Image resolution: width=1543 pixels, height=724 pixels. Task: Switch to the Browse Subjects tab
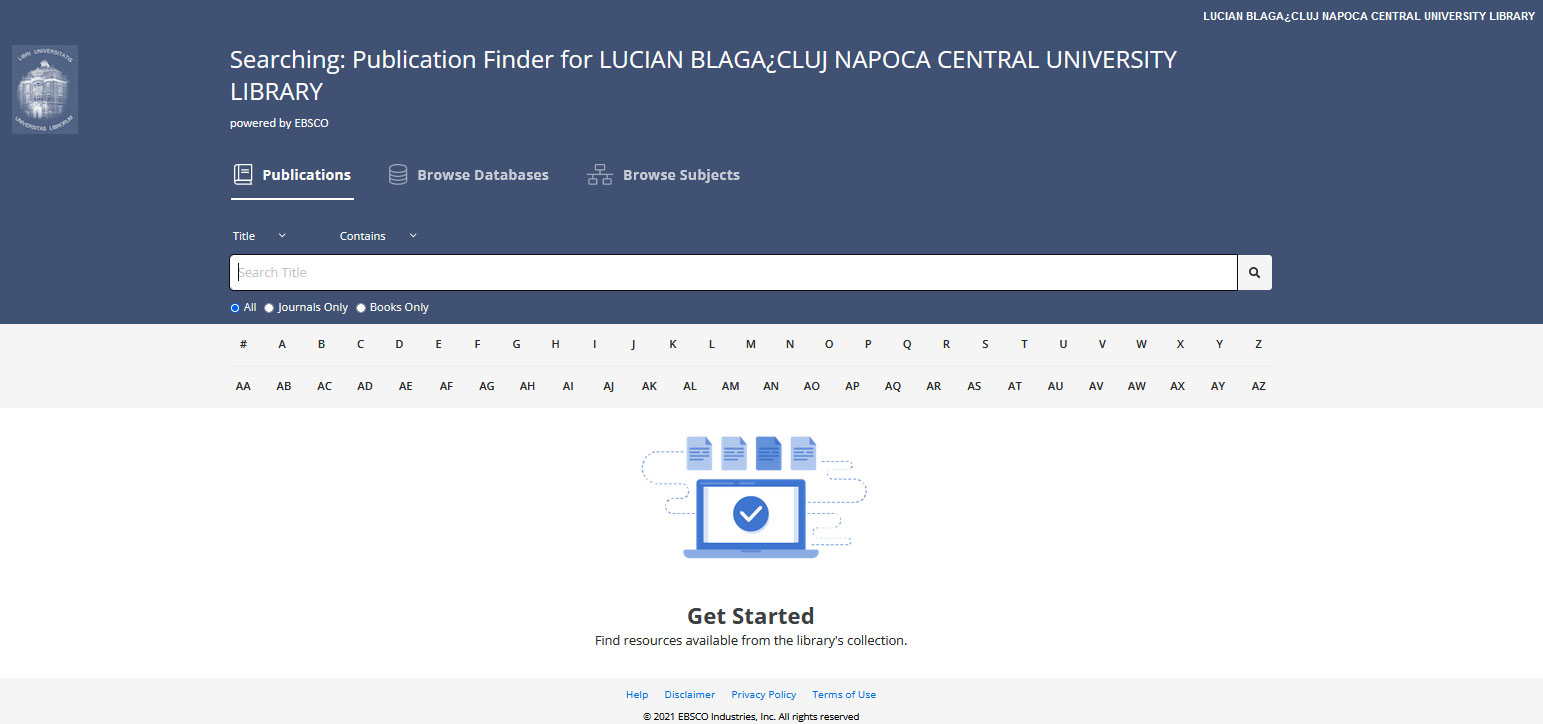(x=663, y=175)
